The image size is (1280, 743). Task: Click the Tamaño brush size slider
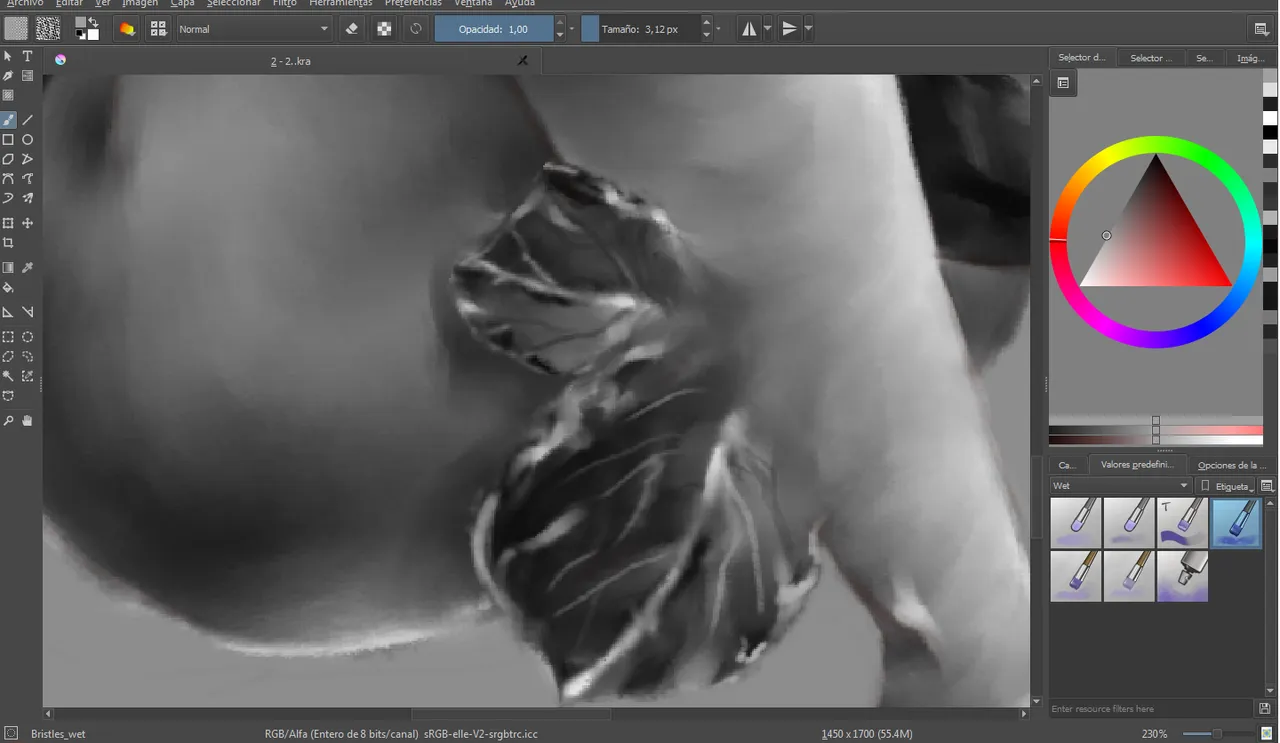point(640,29)
